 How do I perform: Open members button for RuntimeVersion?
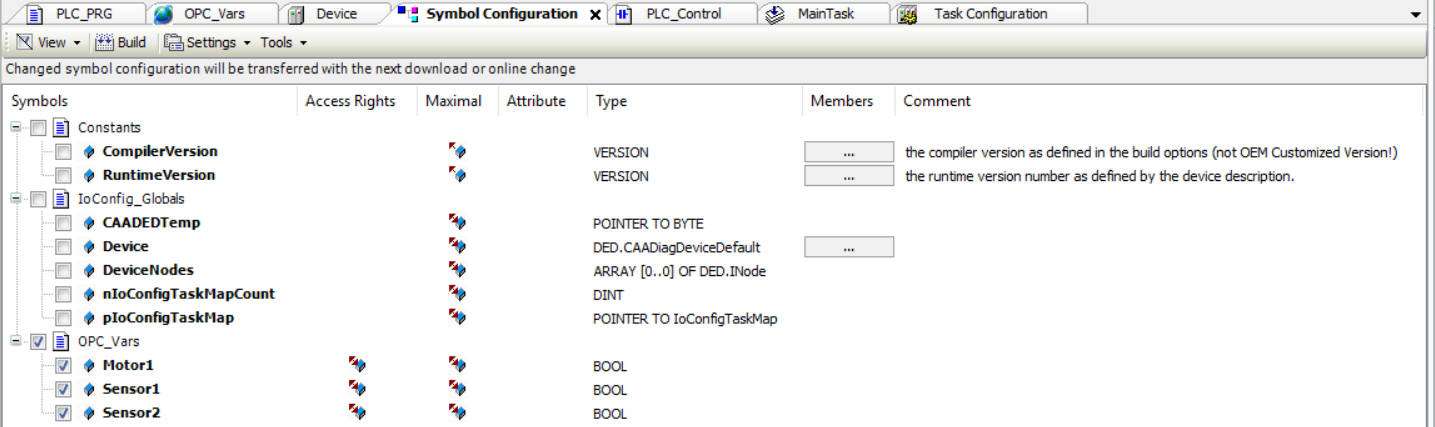848,176
